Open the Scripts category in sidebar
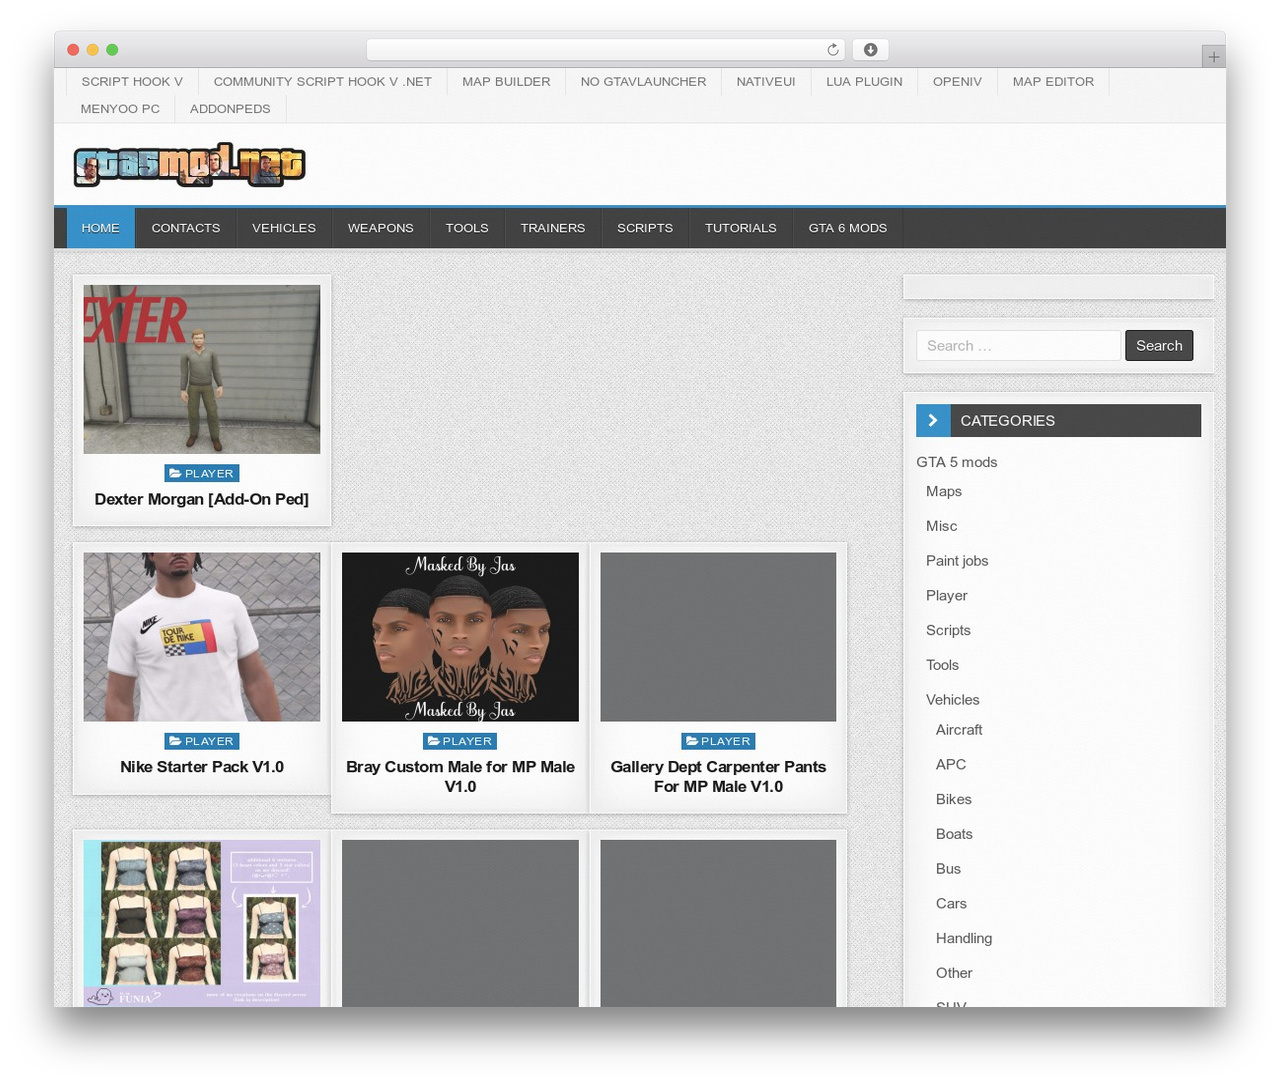1280x1084 pixels. click(948, 630)
